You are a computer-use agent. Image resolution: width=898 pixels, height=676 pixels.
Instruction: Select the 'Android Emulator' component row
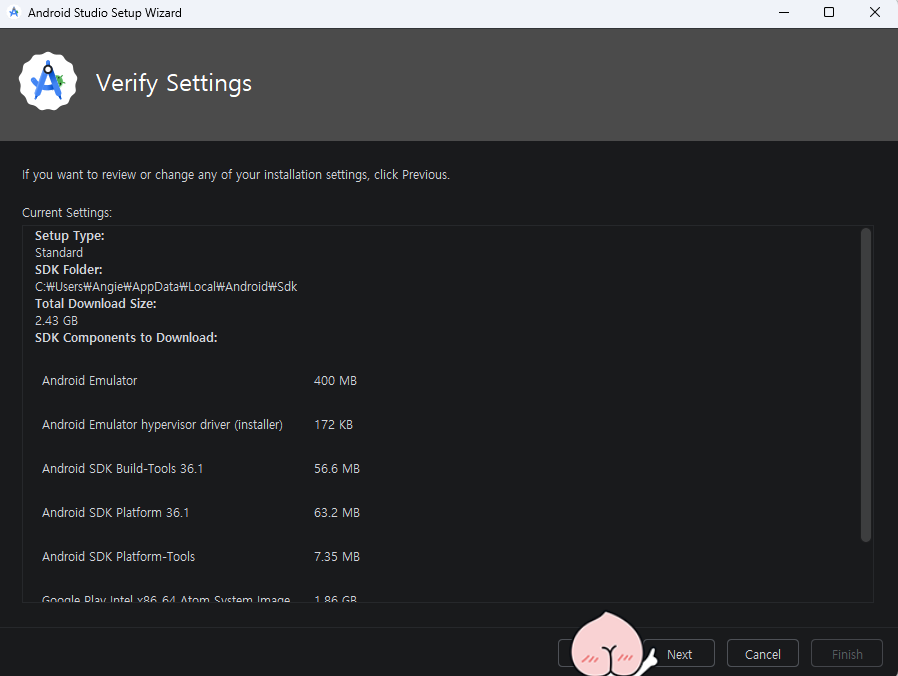[199, 380]
